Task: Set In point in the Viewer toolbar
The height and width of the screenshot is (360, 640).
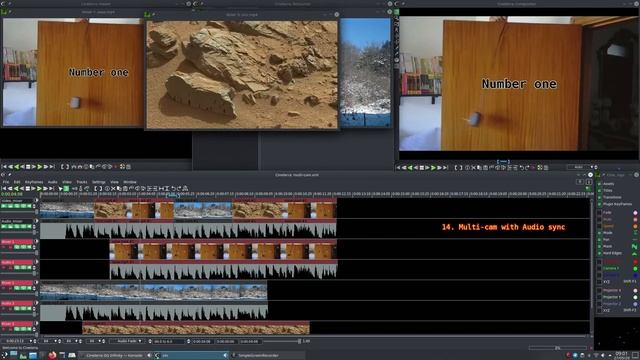Action: pyautogui.click(x=63, y=167)
